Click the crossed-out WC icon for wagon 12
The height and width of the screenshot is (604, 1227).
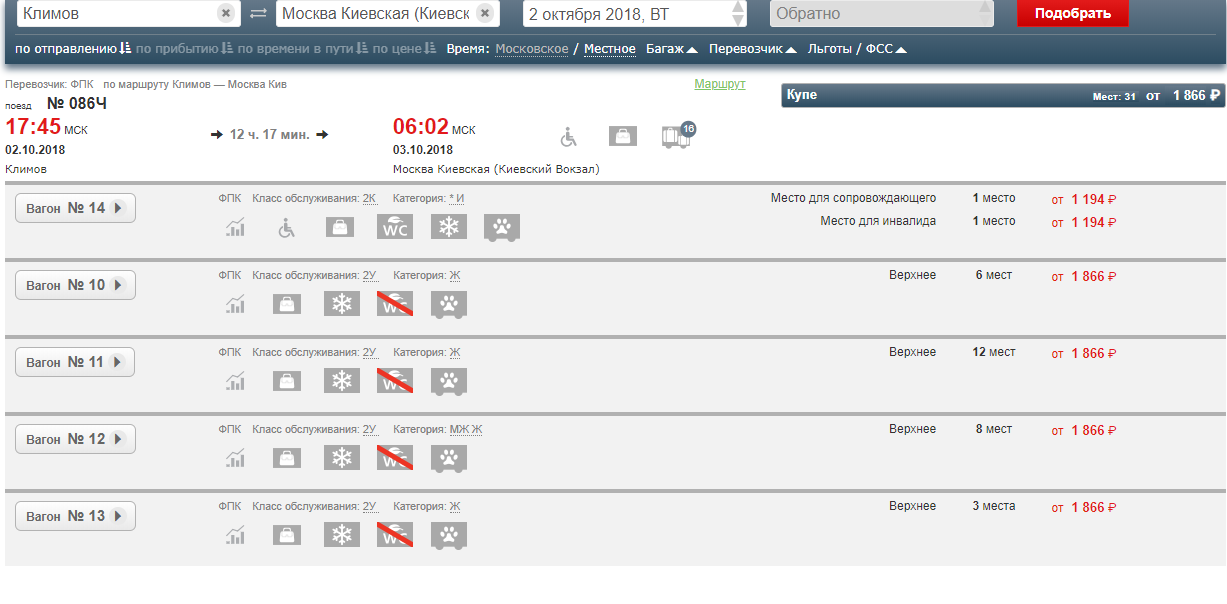point(395,458)
